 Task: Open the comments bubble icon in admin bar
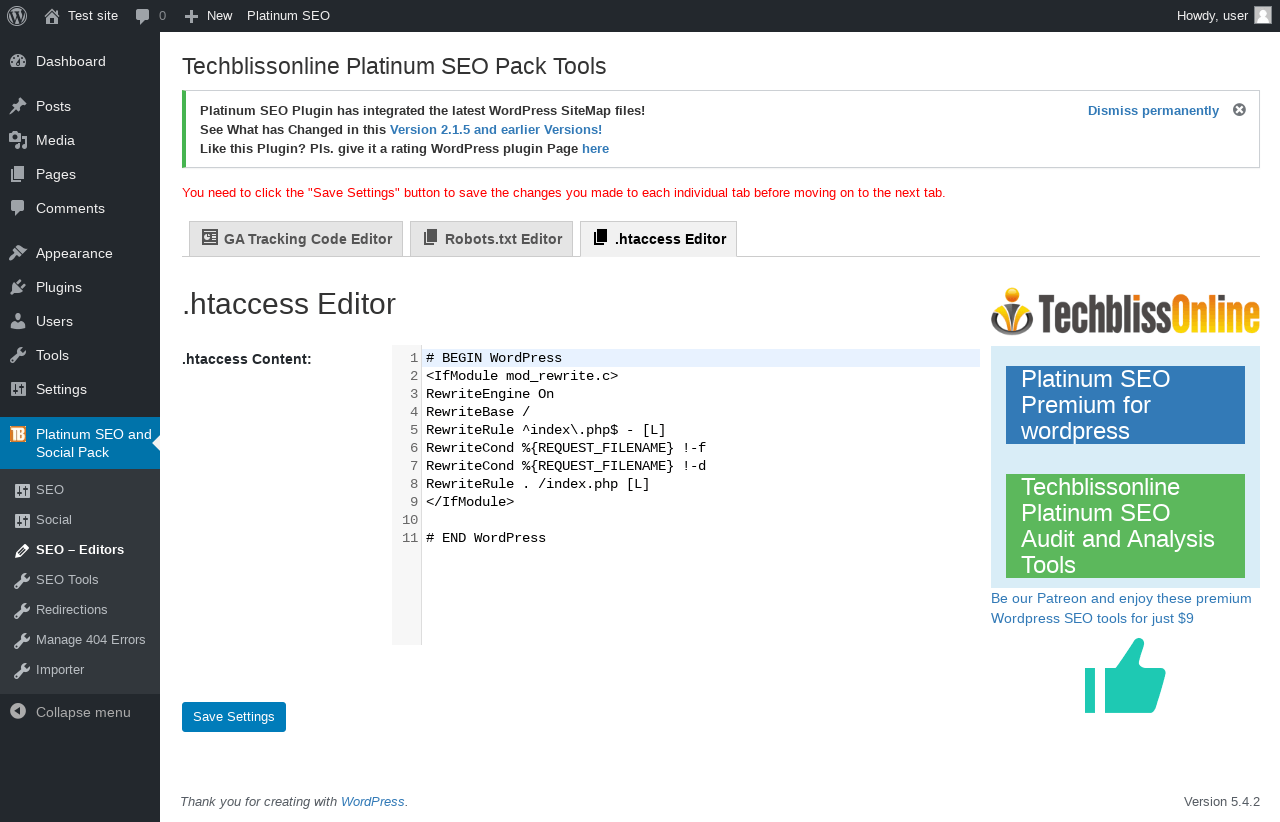143,16
